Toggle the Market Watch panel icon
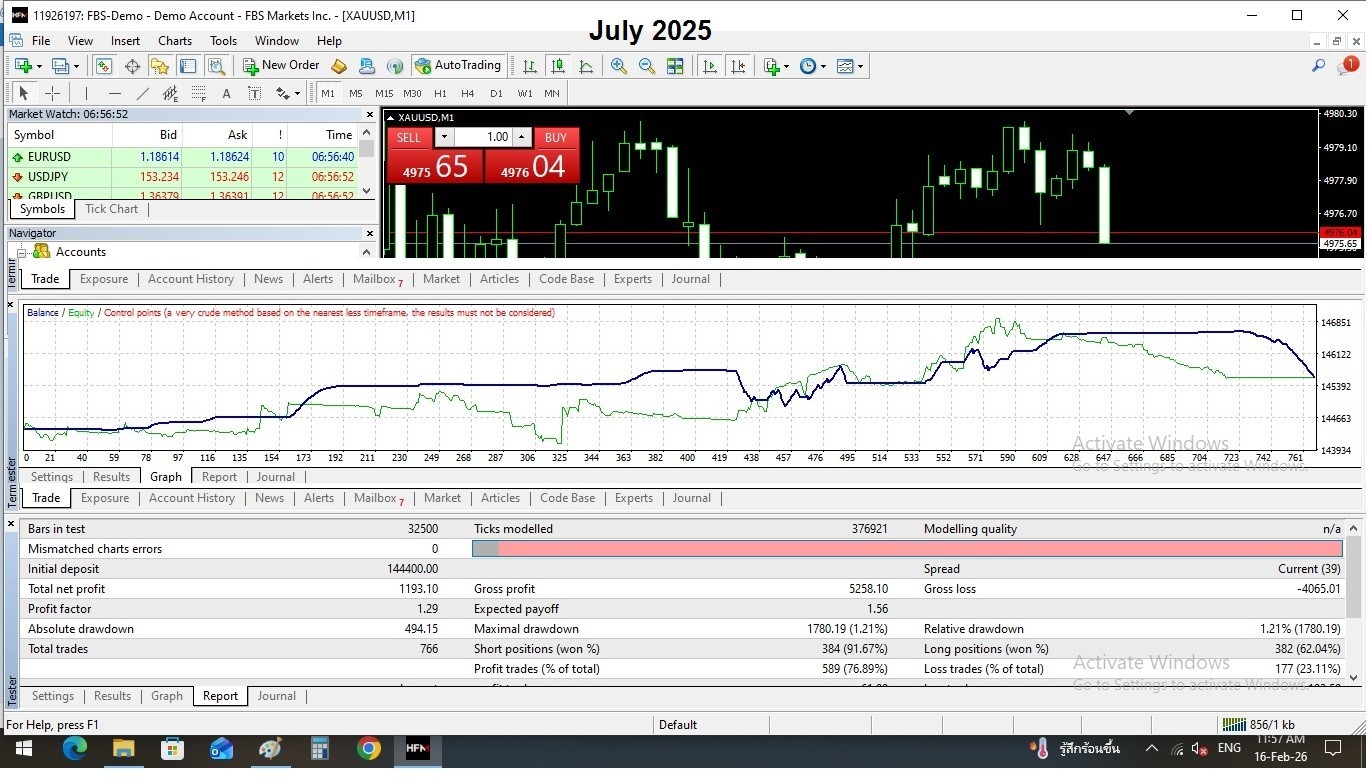Image resolution: width=1370 pixels, height=778 pixels. pyautogui.click(x=103, y=66)
